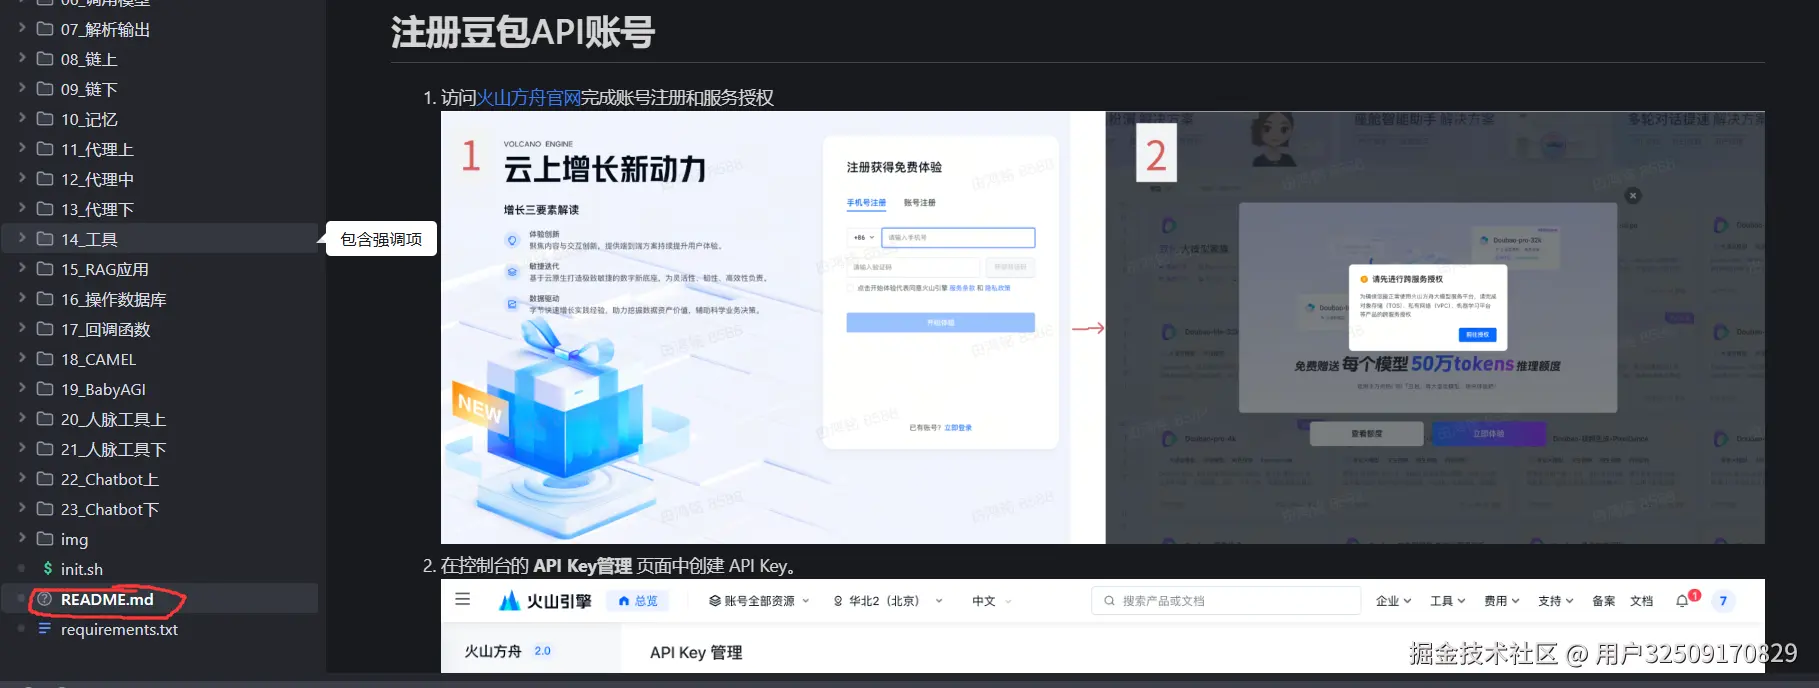The width and height of the screenshot is (1819, 688).
Task: Open the 华北2（北京） region dropdown
Action: click(888, 601)
